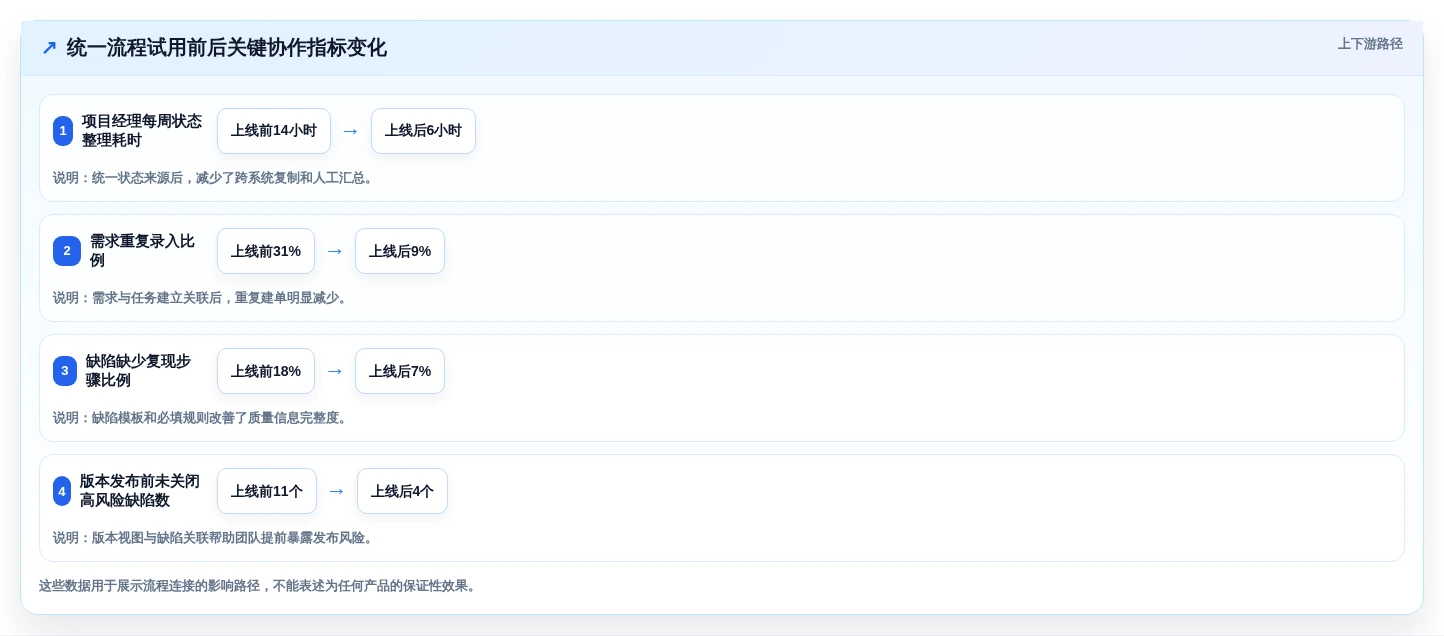The image size is (1444, 636).
Task: Click the number 4 badge
Action: pyautogui.click(x=62, y=491)
